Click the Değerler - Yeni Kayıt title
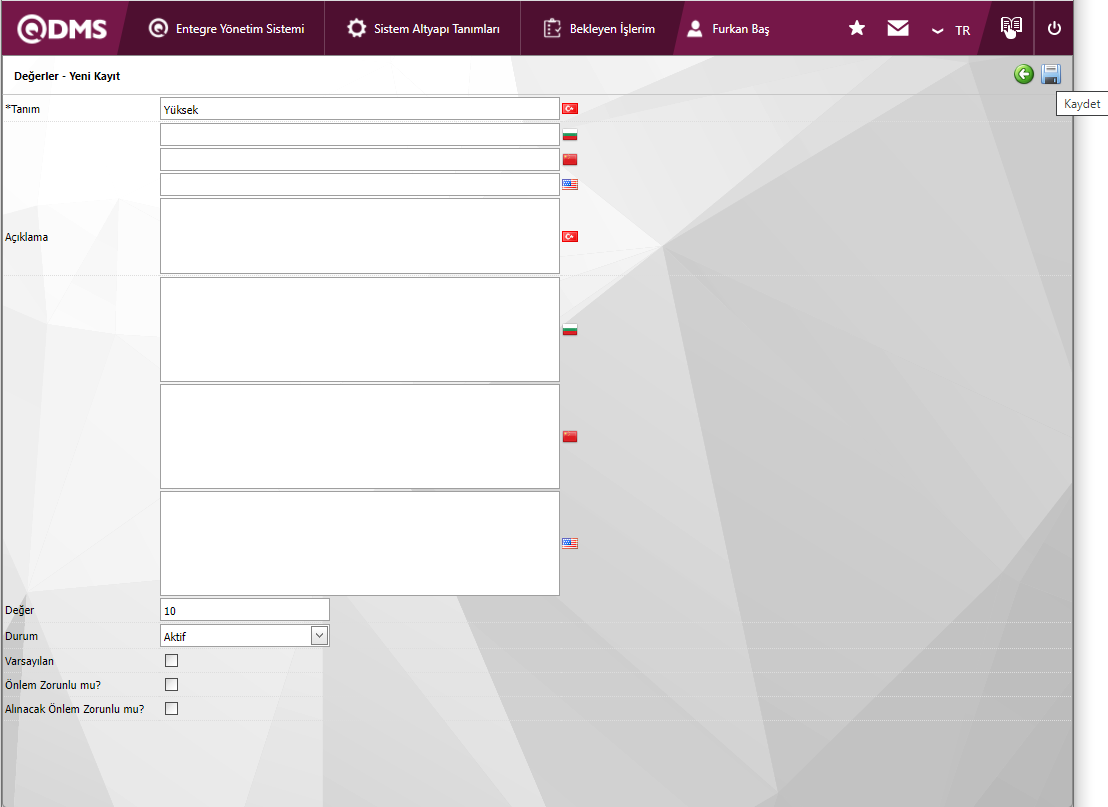The image size is (1108, 807). tap(67, 76)
